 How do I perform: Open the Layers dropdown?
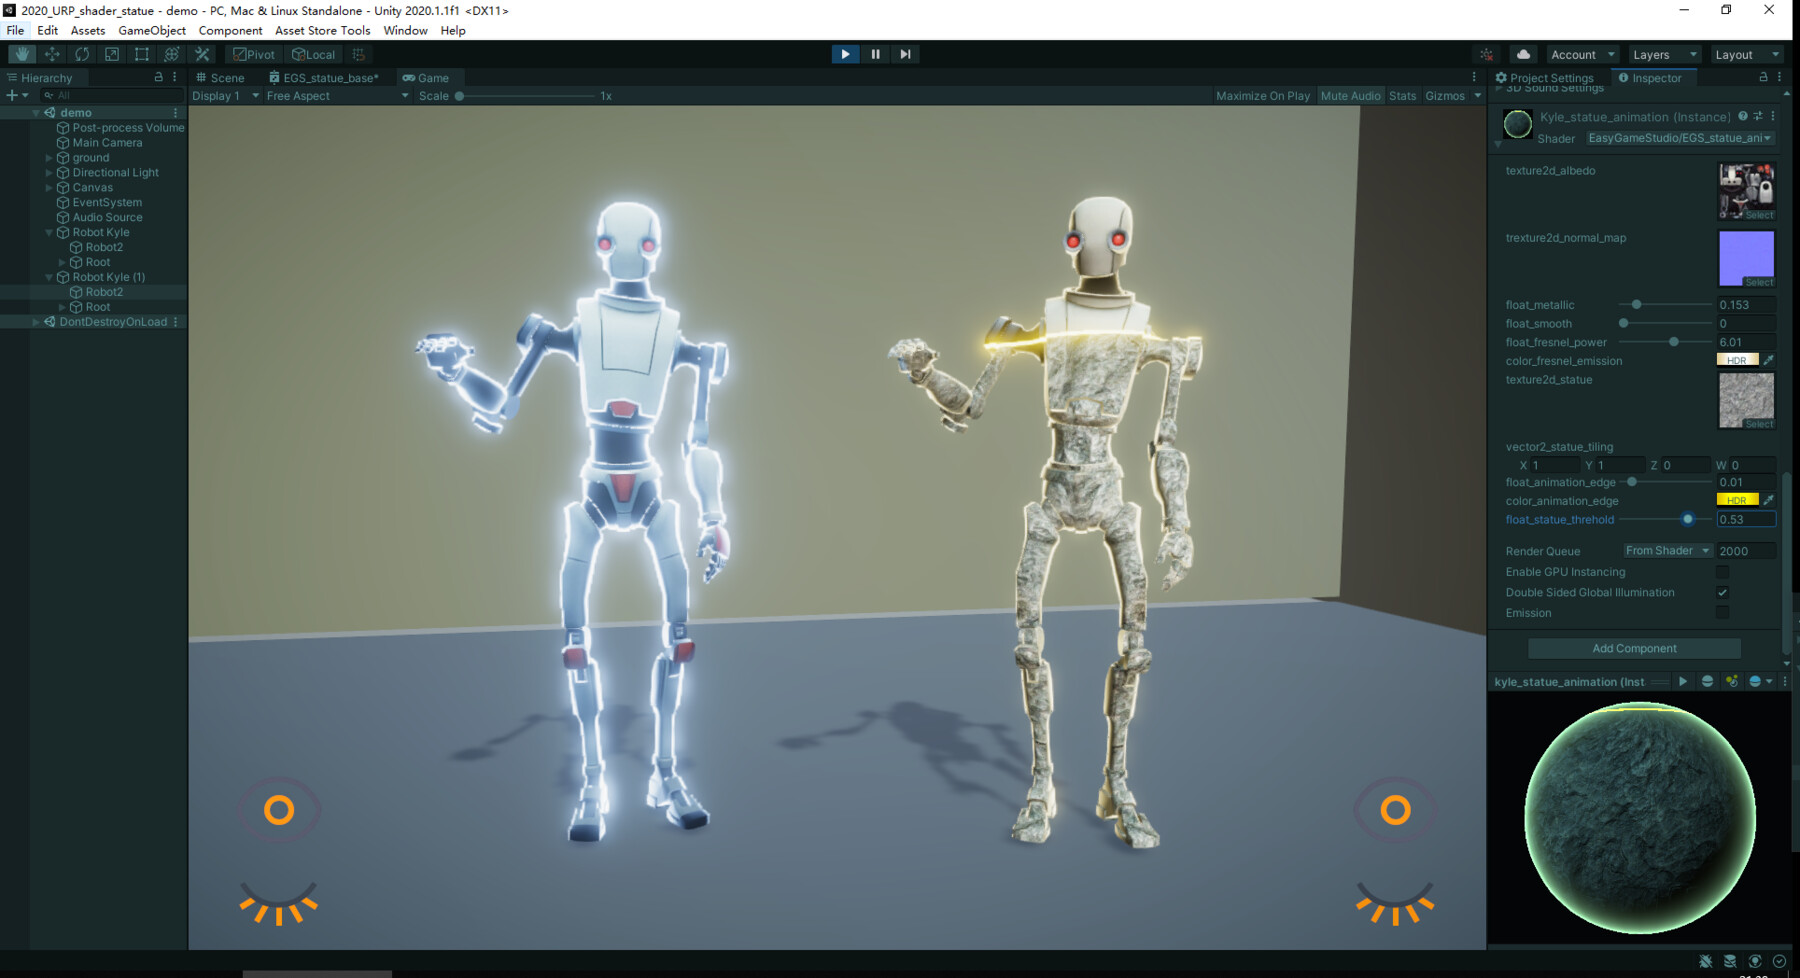point(1662,54)
